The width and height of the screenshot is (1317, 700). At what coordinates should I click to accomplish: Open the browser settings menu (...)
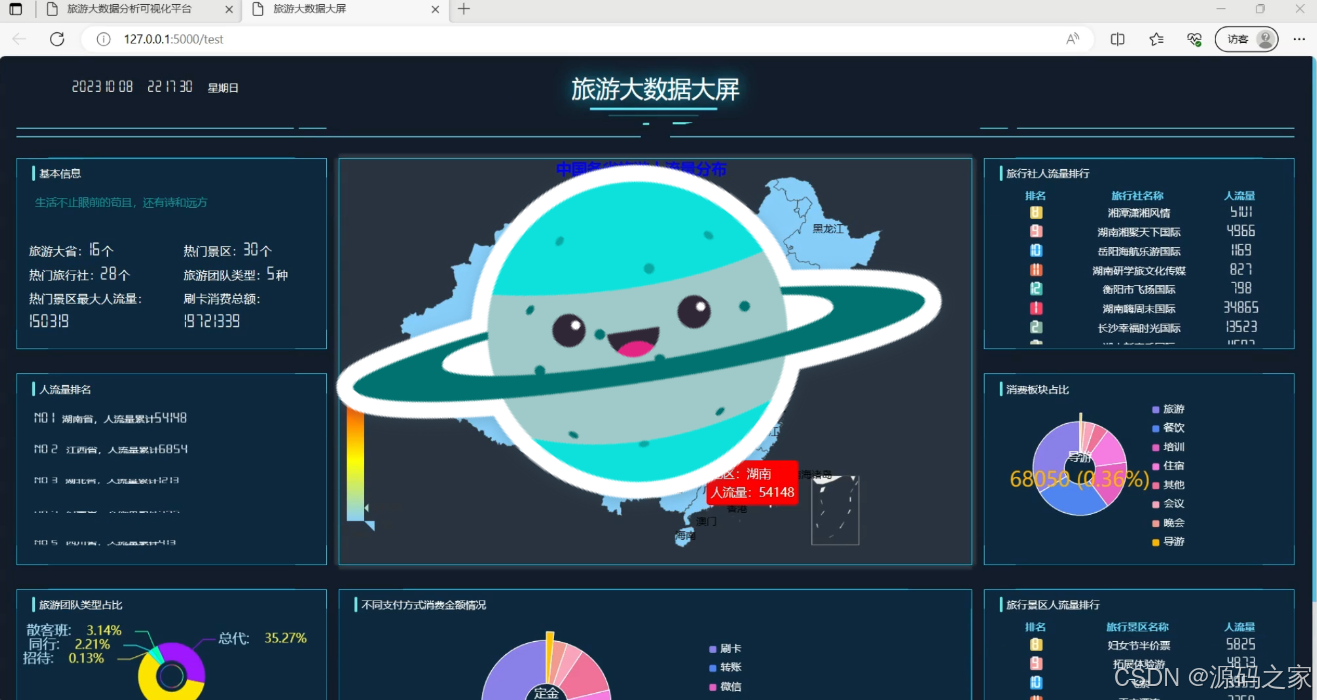click(1298, 38)
